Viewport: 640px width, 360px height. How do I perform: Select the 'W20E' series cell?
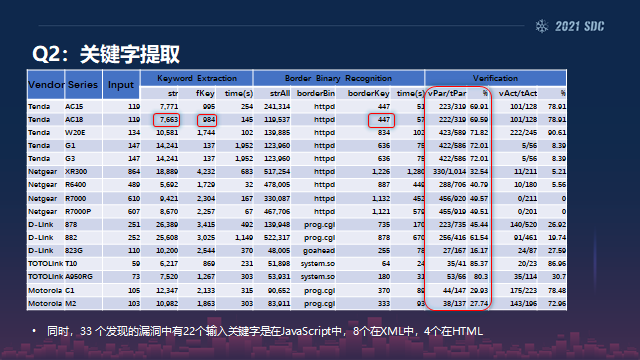(x=75, y=133)
